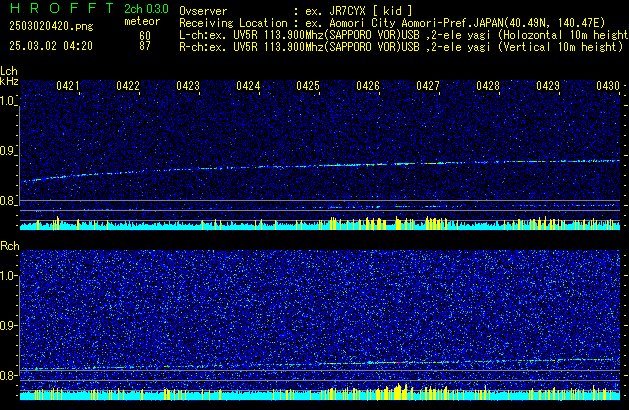Select the R-ch UV5R Vertical yagi line
The width and height of the screenshot is (629, 410).
pos(401,47)
